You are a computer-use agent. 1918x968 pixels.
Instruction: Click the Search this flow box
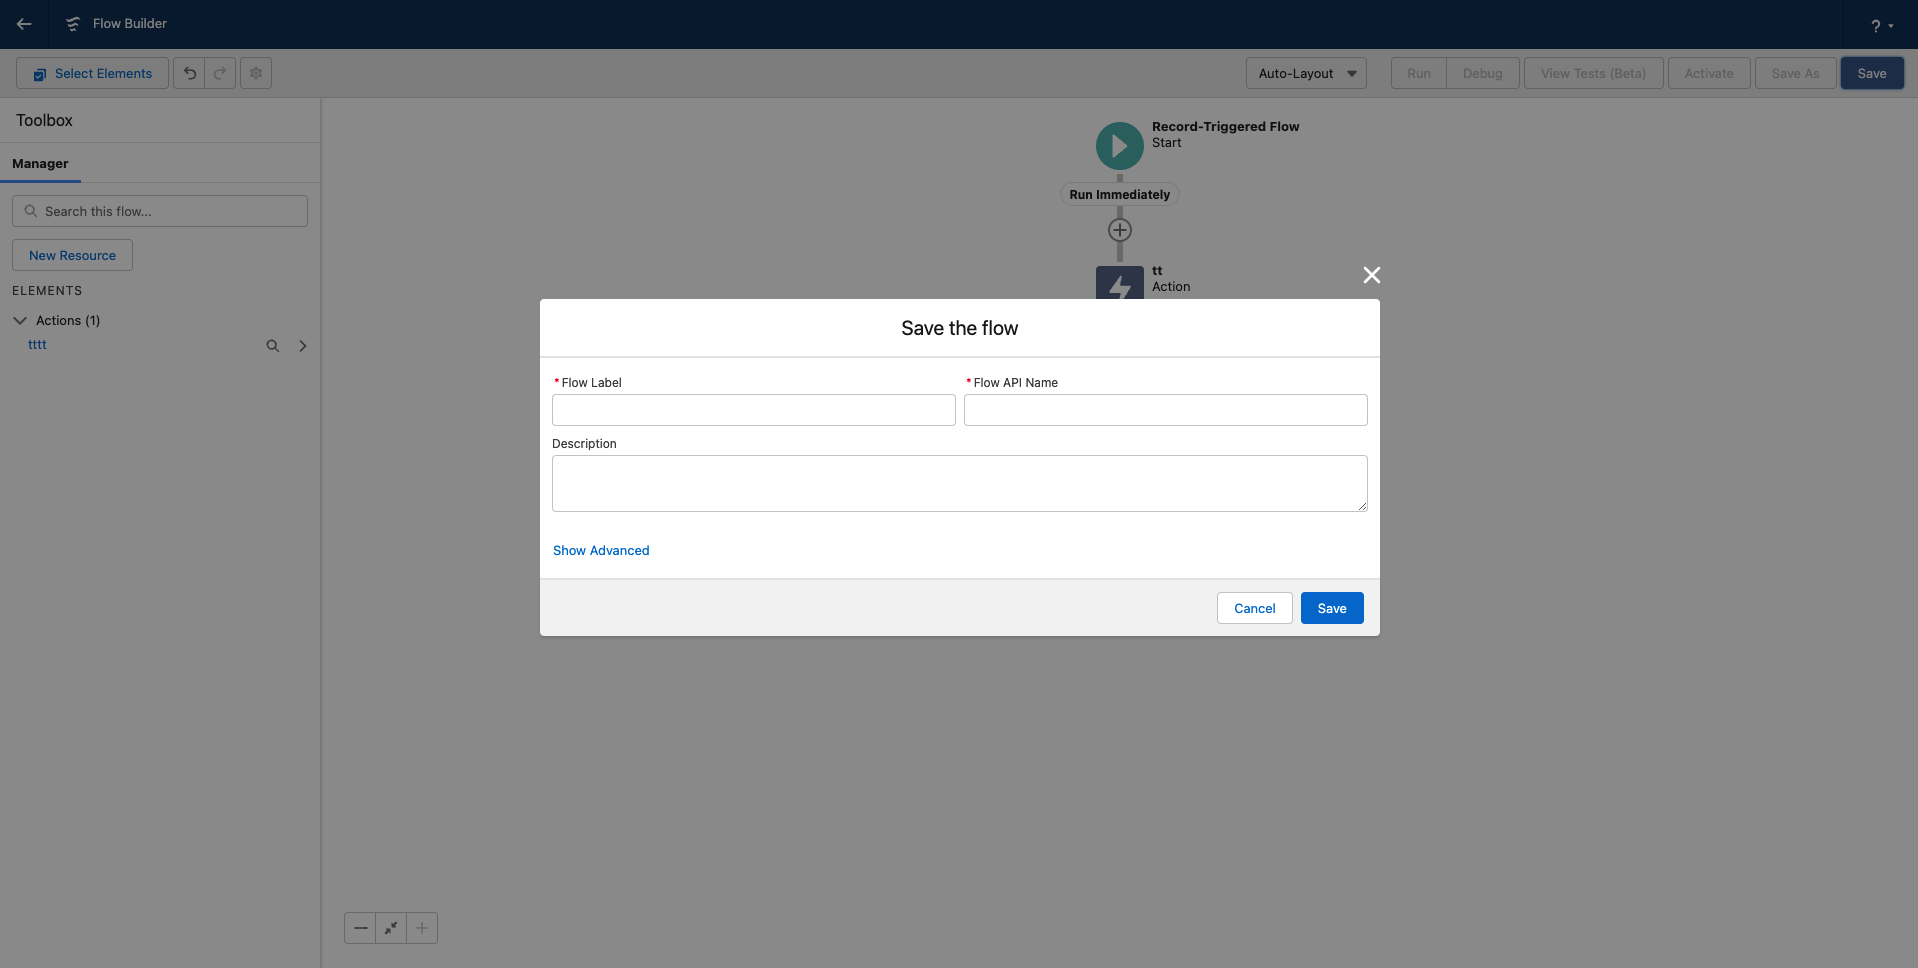159,211
